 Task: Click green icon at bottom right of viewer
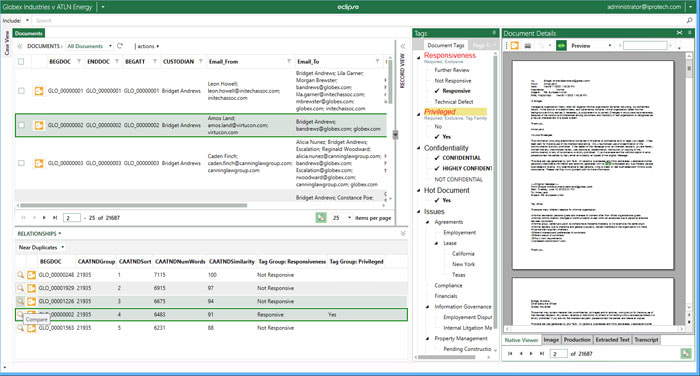click(686, 353)
